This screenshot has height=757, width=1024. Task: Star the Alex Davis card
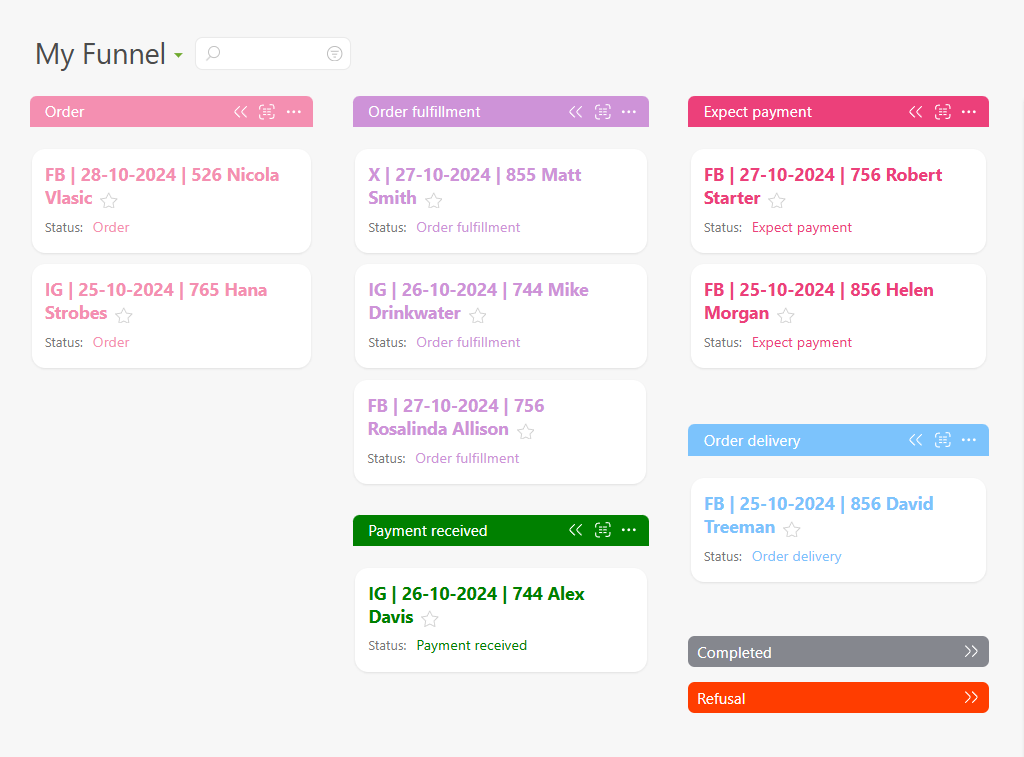click(430, 619)
